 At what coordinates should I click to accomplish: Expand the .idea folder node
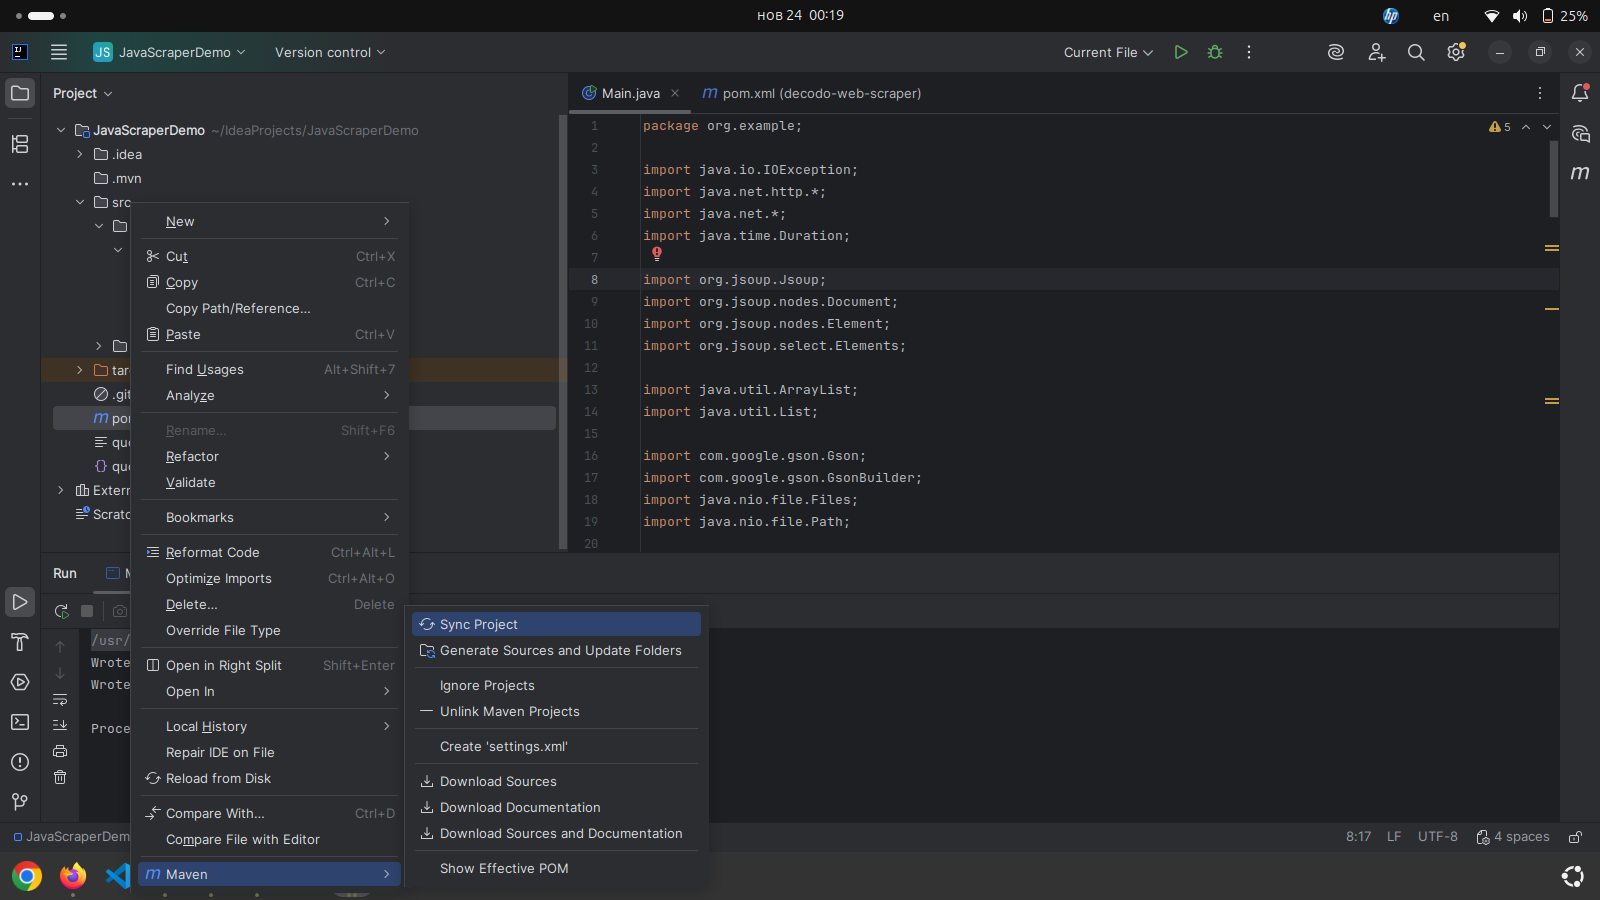pyautogui.click(x=80, y=154)
